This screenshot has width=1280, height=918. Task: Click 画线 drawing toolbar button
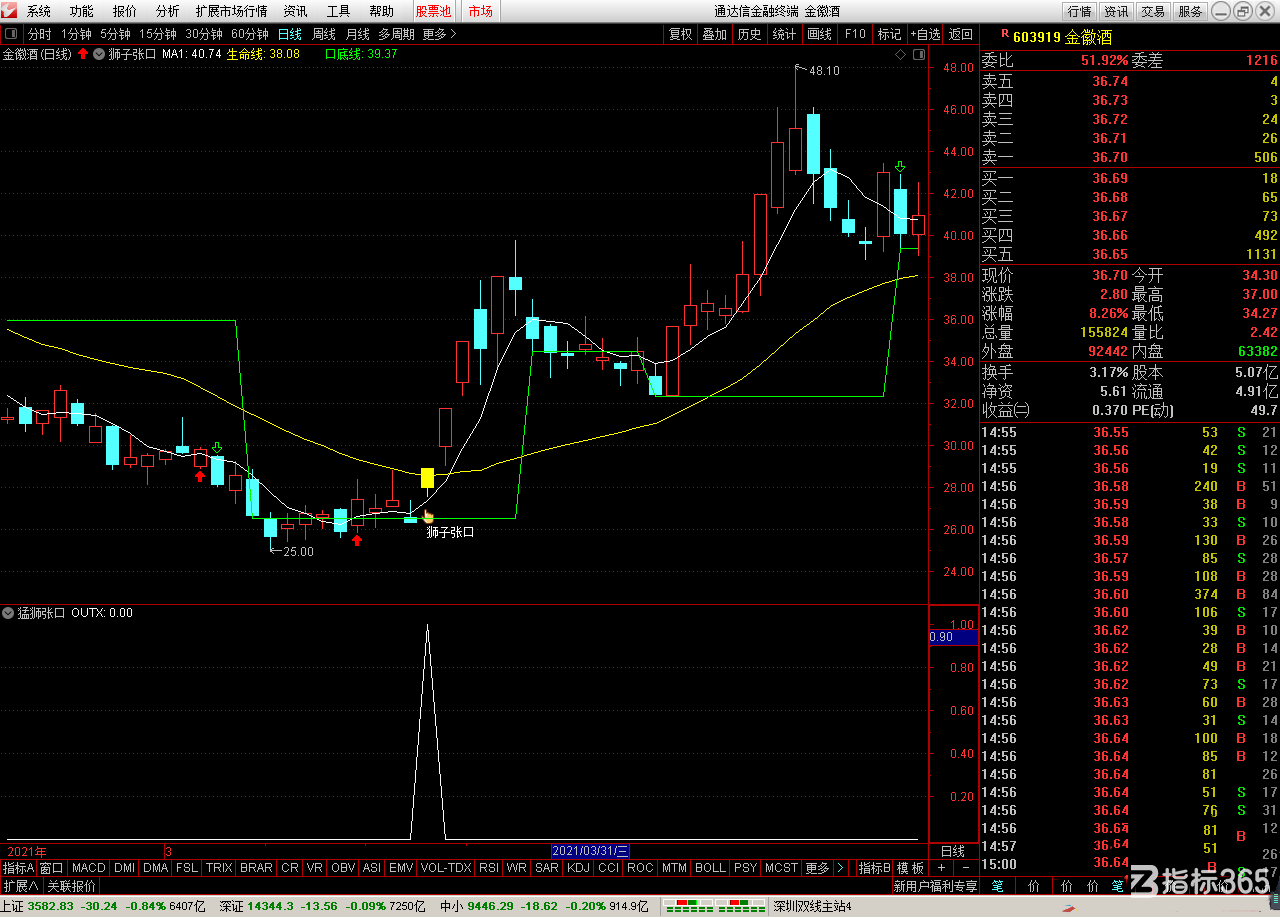[x=819, y=34]
